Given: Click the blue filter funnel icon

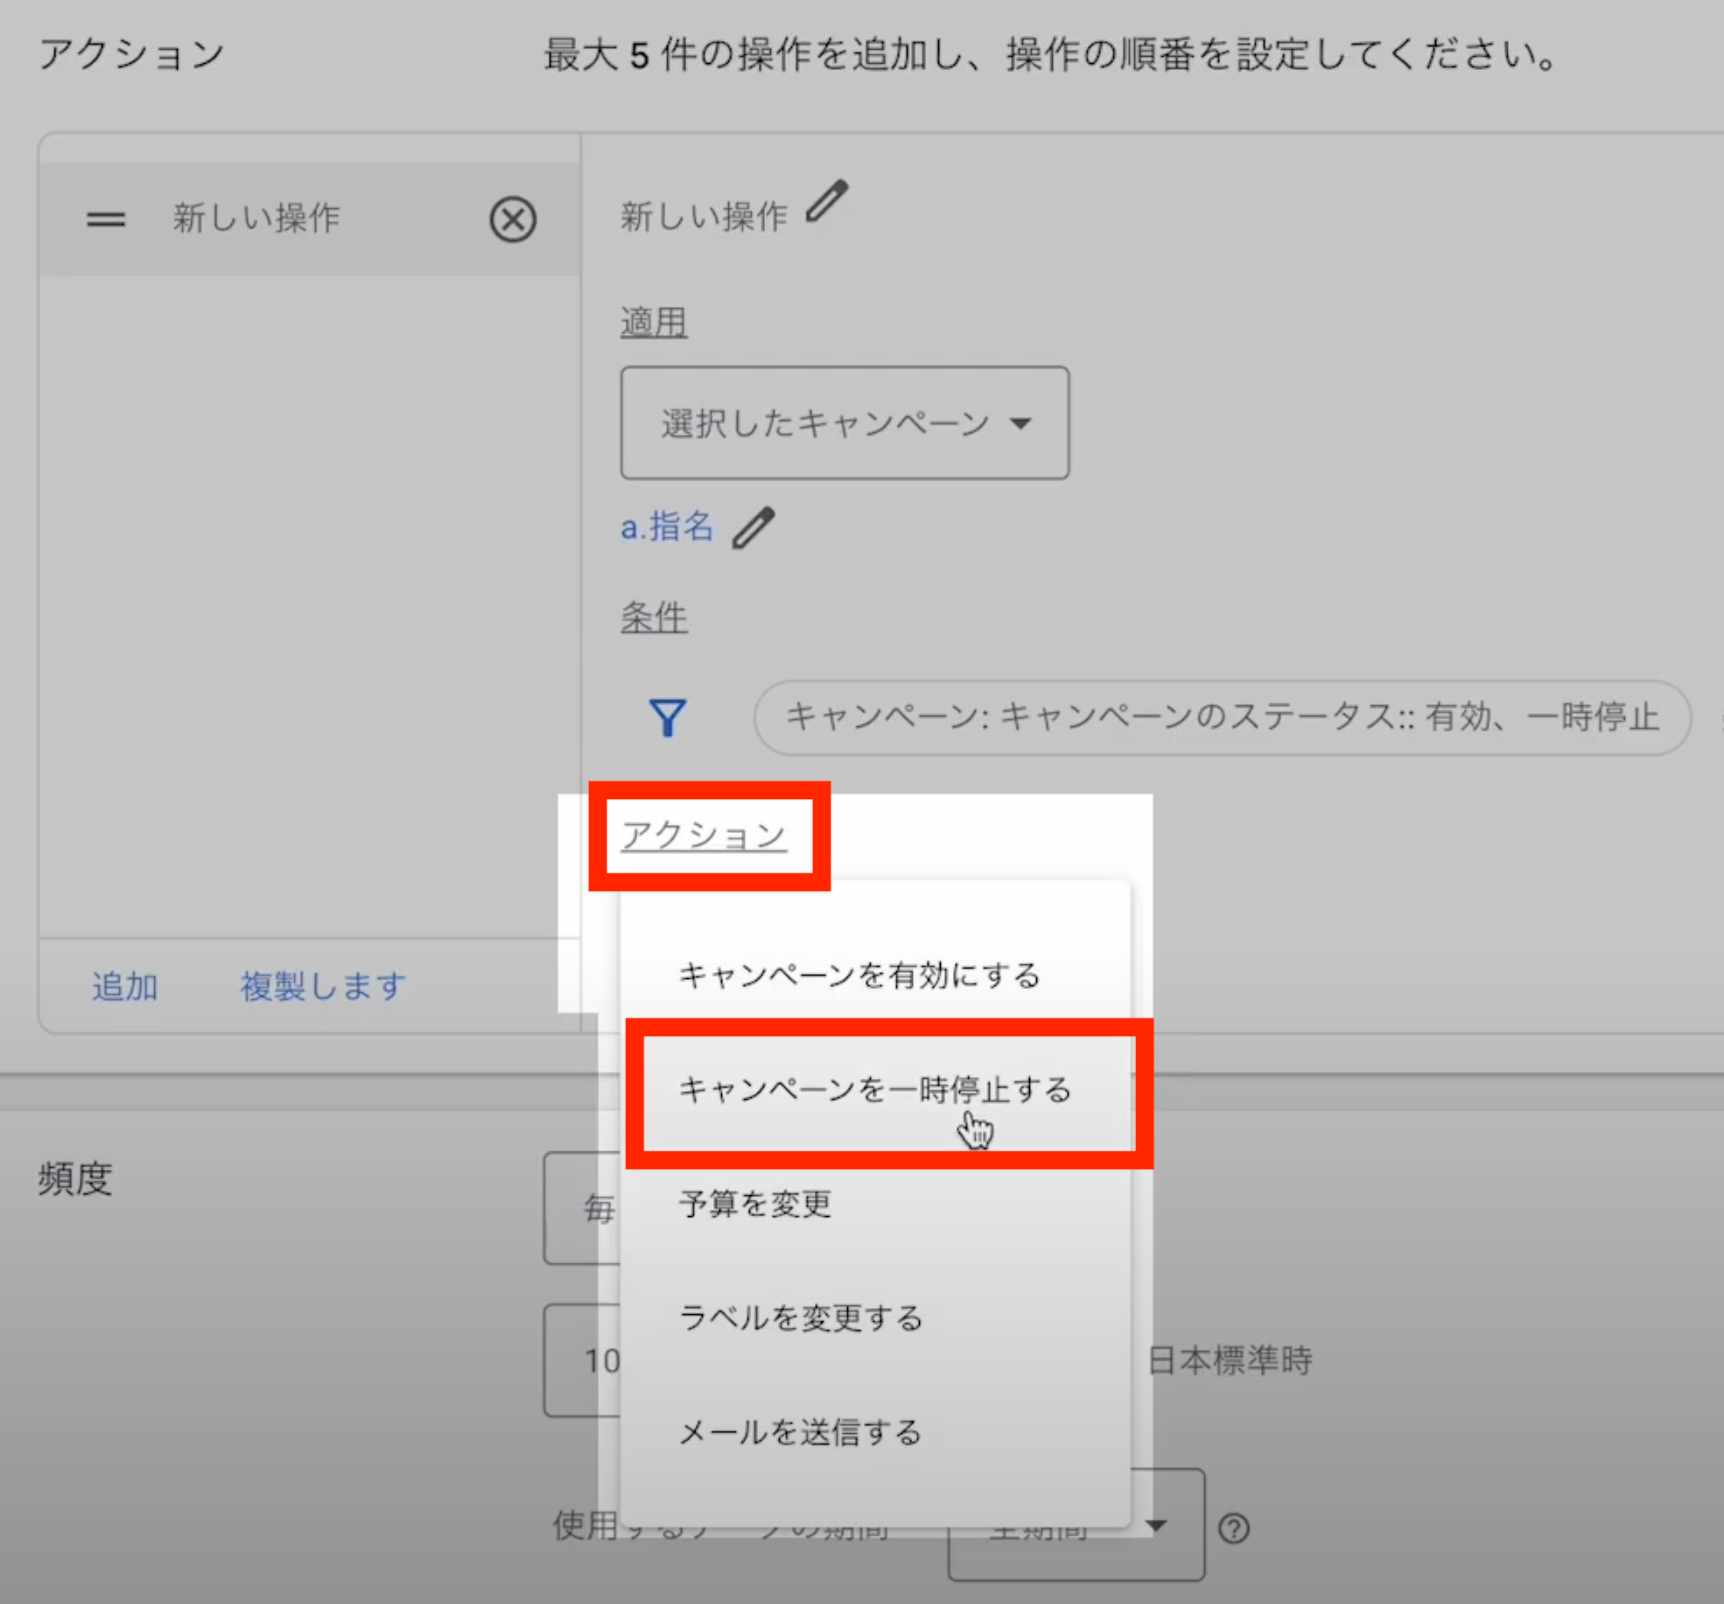Looking at the screenshot, I should pos(667,717).
